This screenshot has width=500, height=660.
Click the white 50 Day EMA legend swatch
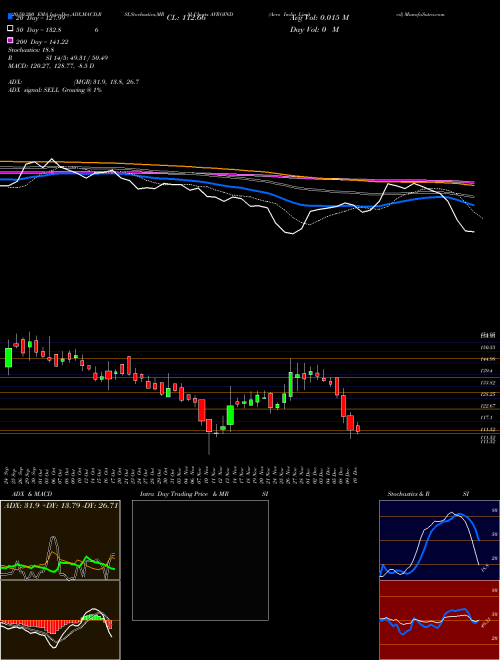10,29
